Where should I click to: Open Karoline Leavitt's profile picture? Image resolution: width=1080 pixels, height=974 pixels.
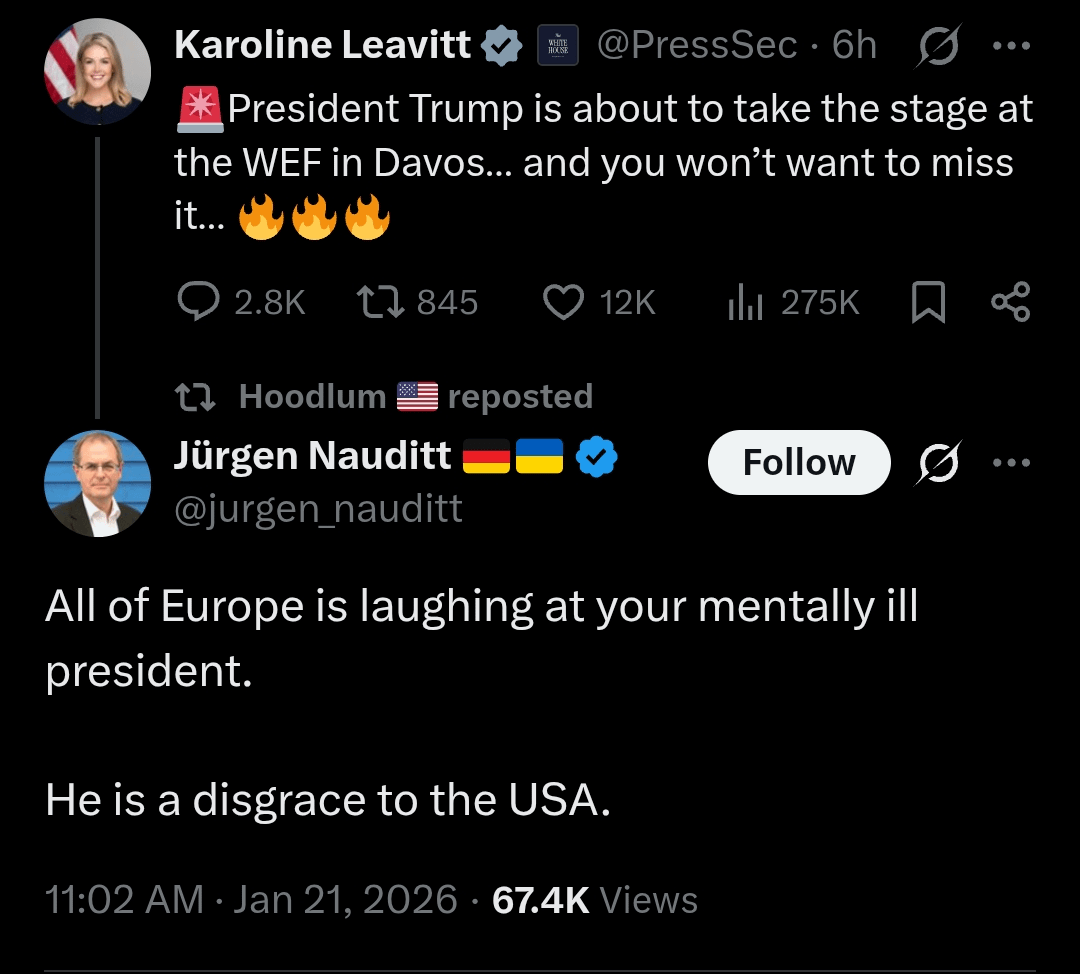[97, 72]
